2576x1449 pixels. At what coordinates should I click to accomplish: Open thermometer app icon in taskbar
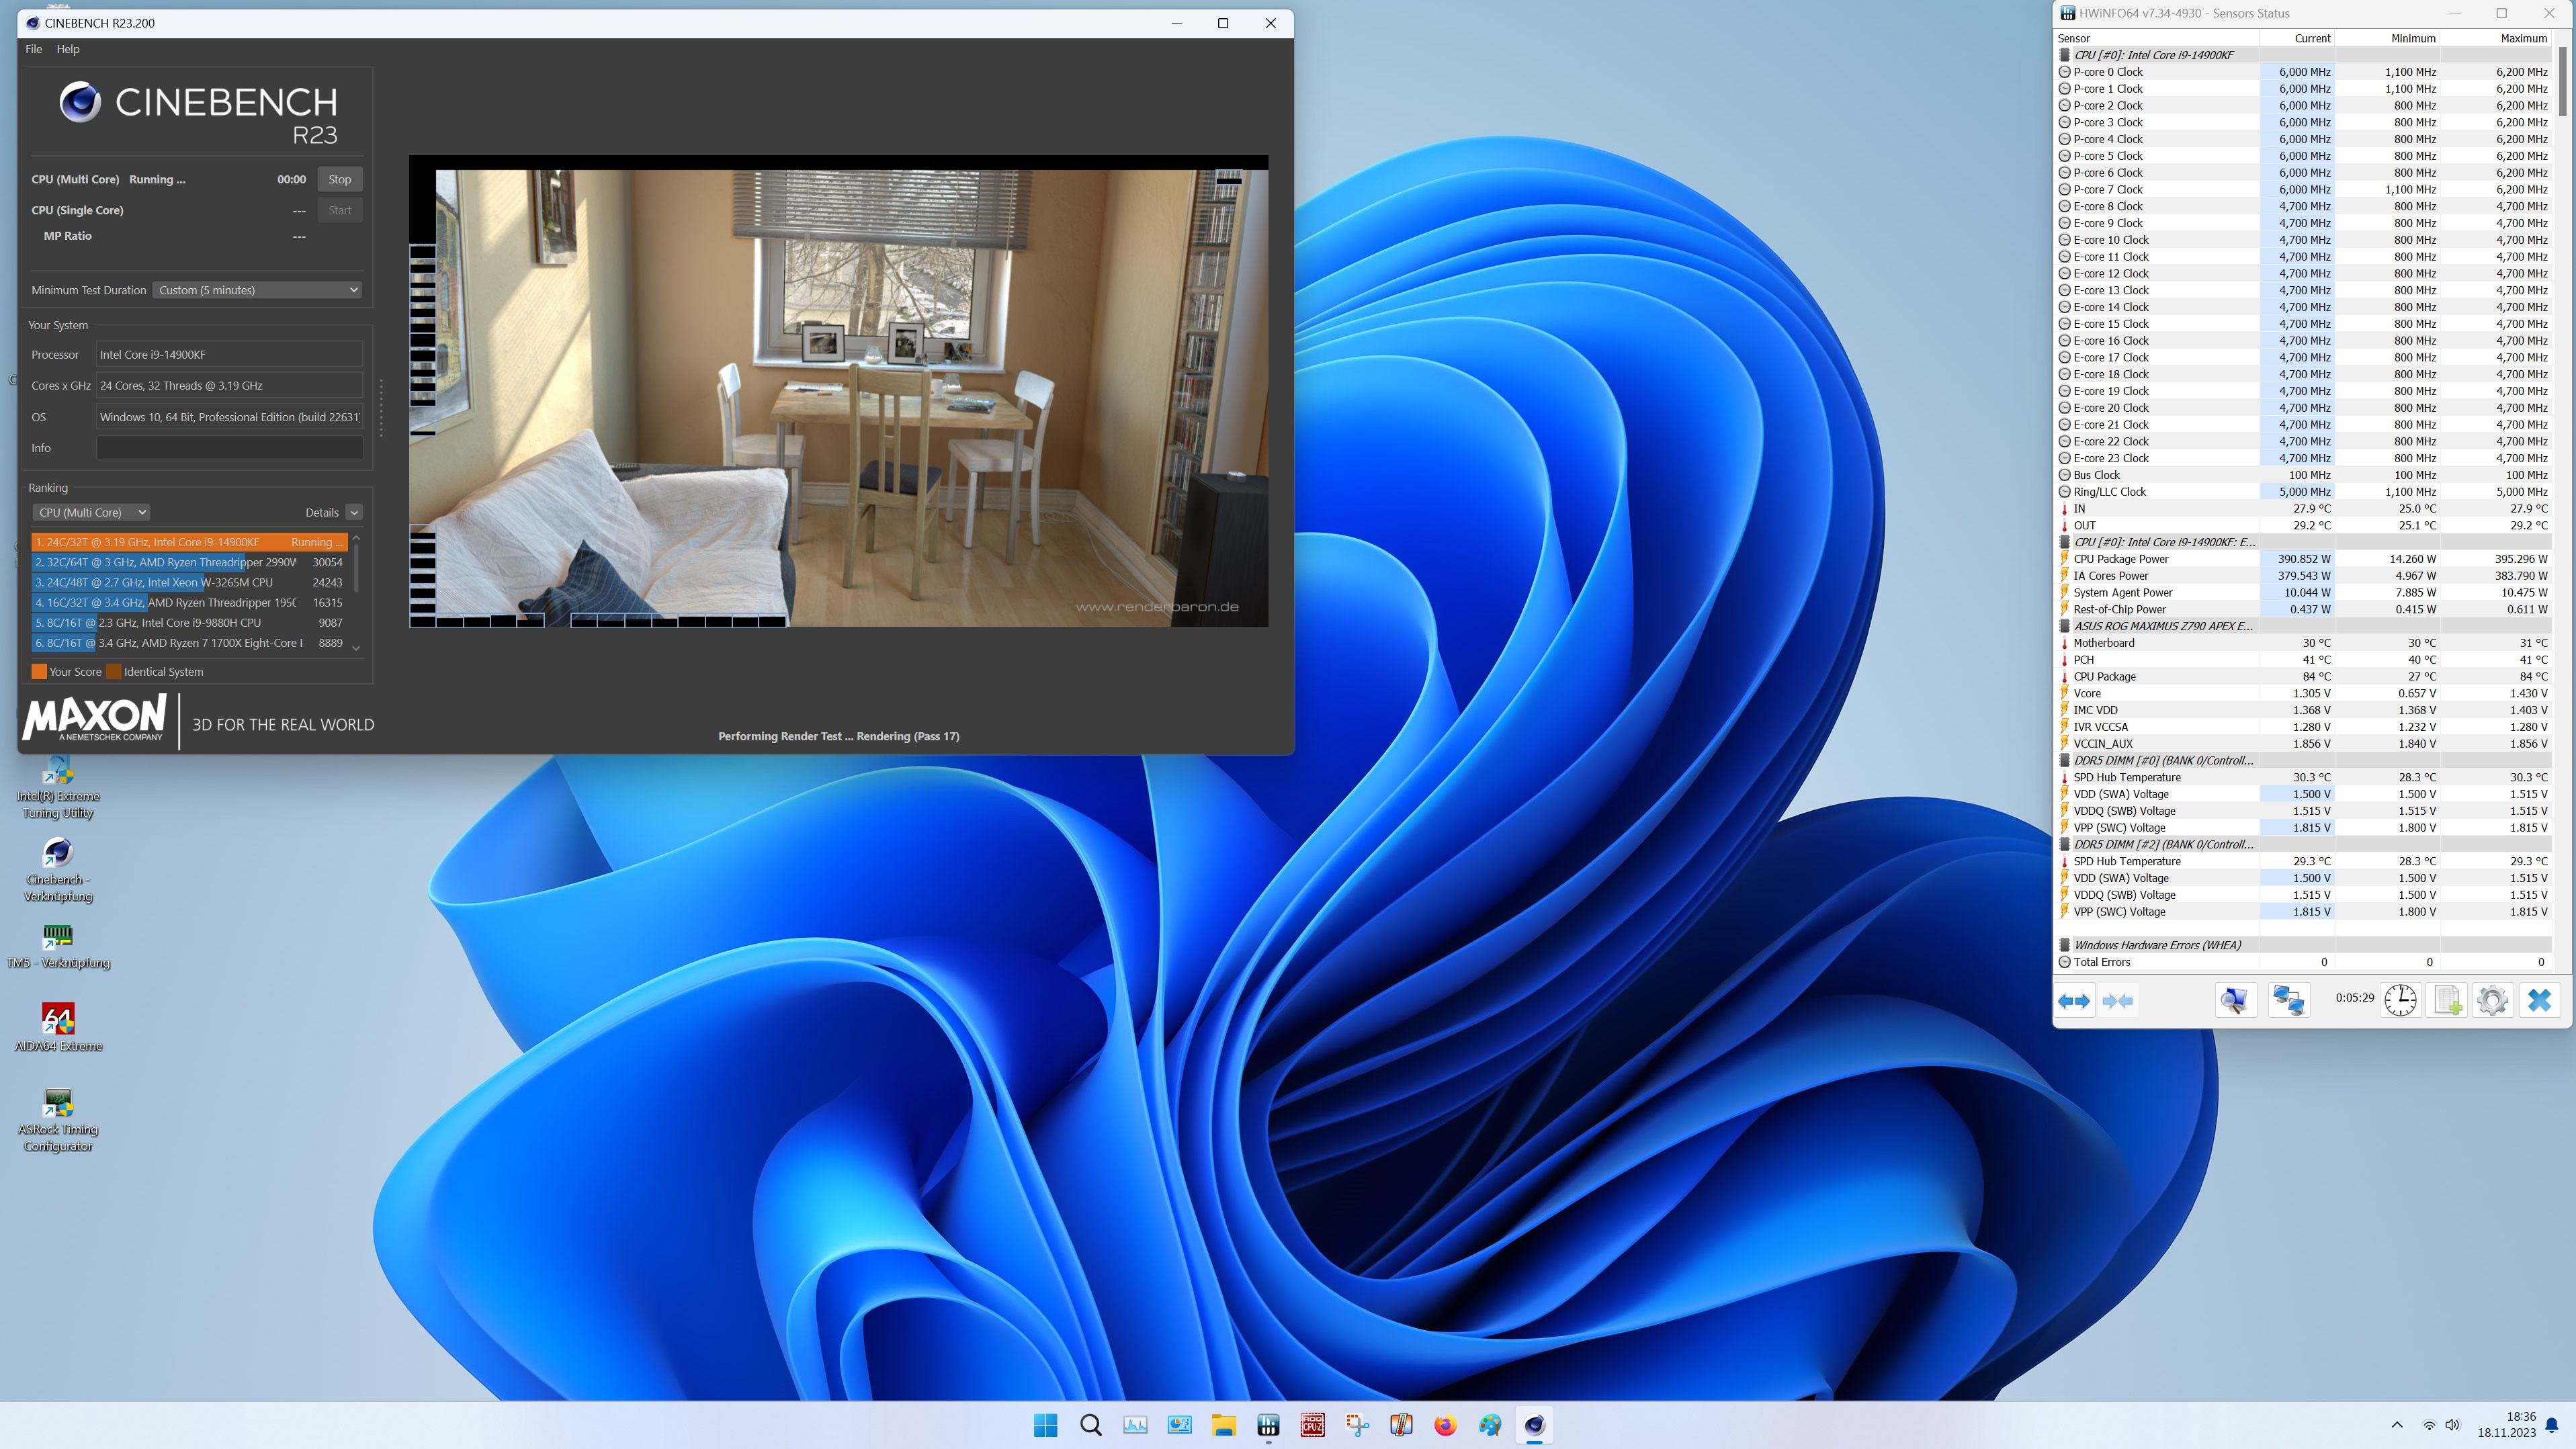click(x=1401, y=1425)
